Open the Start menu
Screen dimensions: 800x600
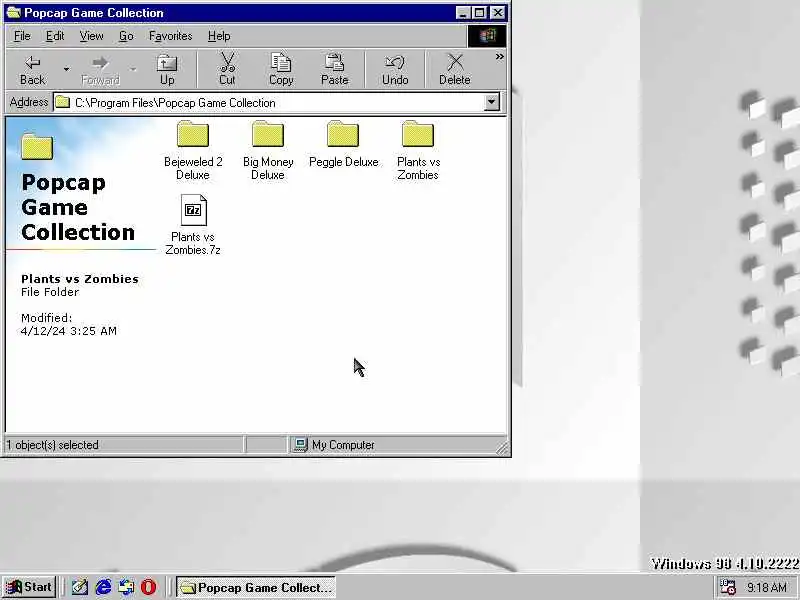pyautogui.click(x=29, y=587)
